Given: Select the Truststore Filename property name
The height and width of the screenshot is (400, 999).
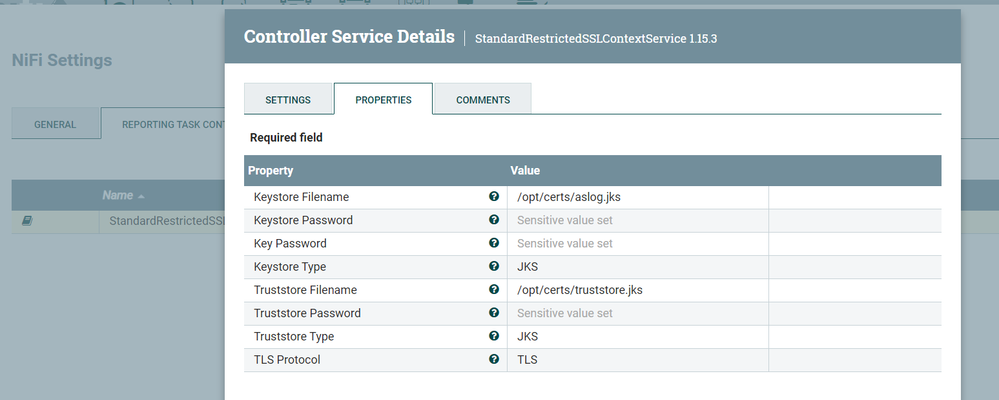Looking at the screenshot, I should (x=305, y=290).
